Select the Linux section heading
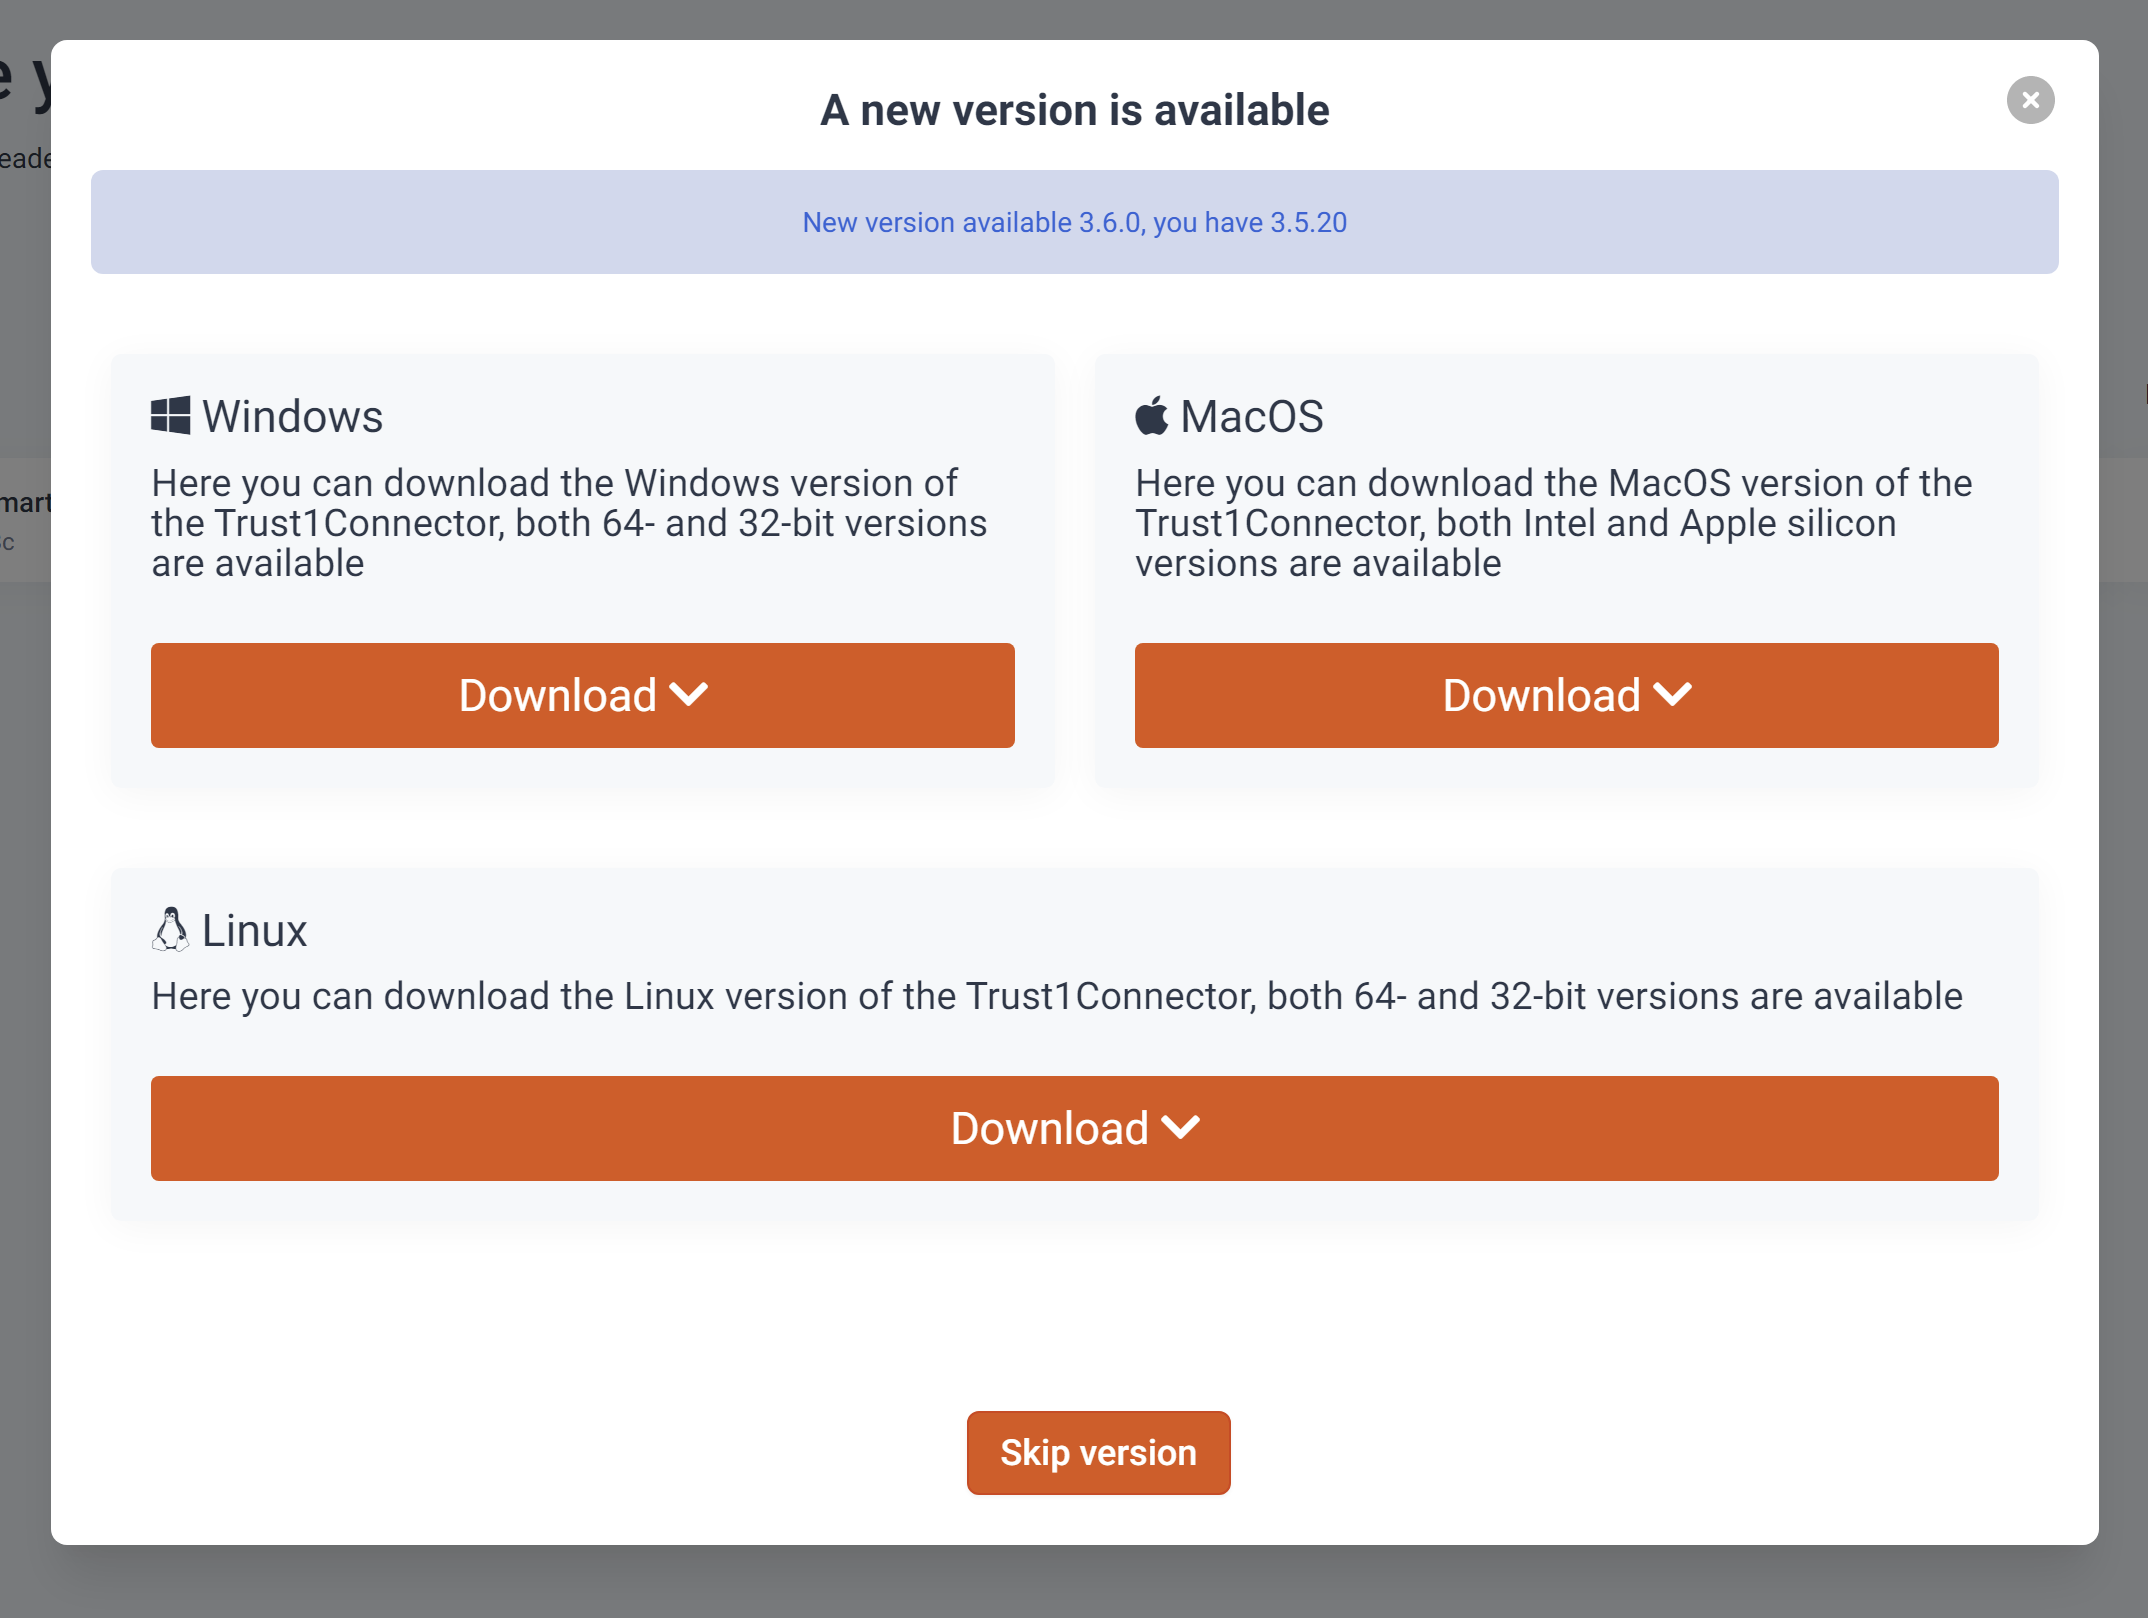The height and width of the screenshot is (1618, 2148). pos(254,930)
